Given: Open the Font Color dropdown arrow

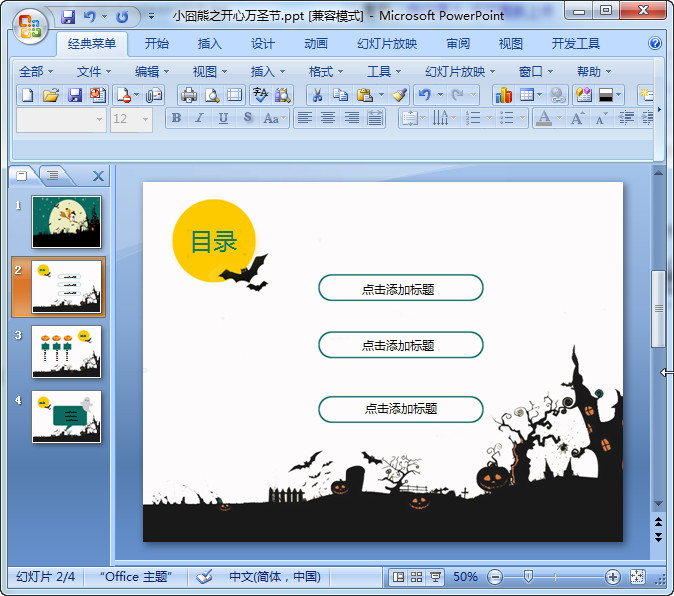Looking at the screenshot, I should pyautogui.click(x=559, y=118).
